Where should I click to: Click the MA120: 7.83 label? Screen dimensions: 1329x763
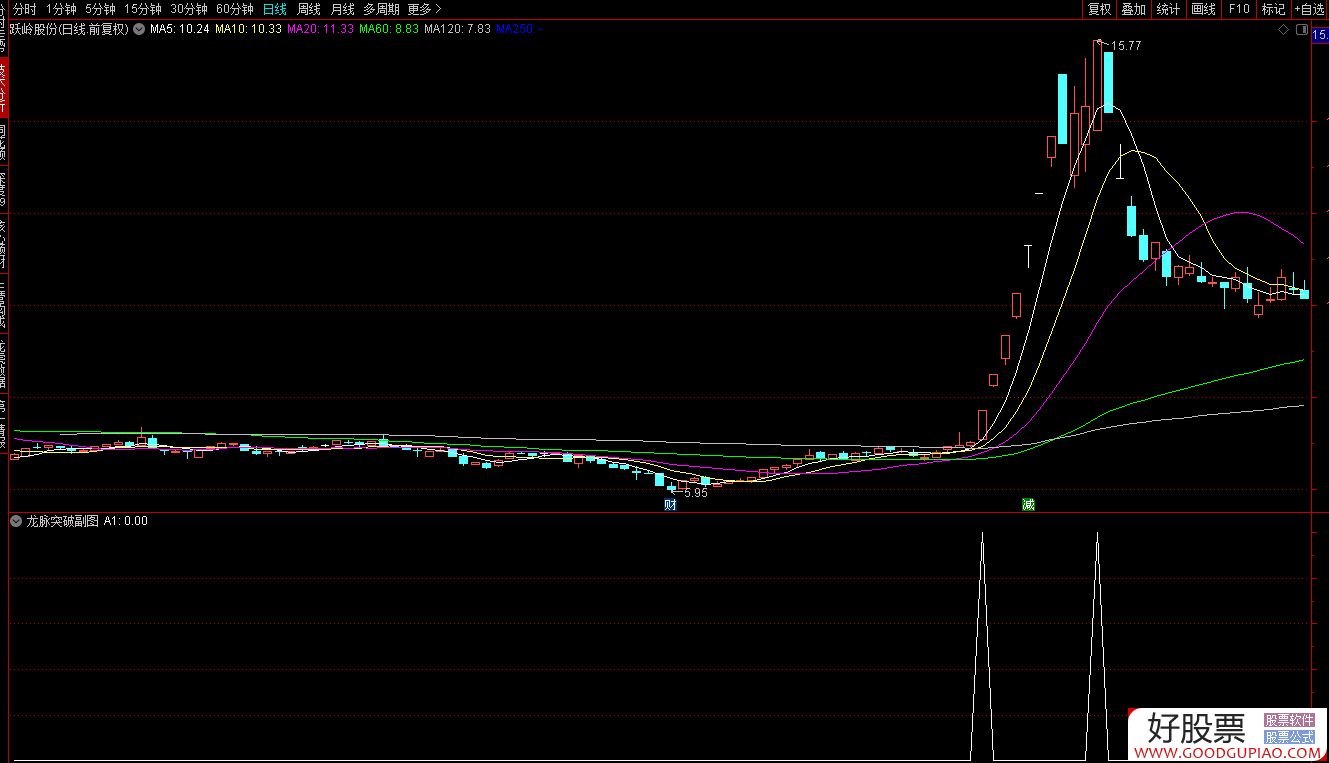pos(458,29)
